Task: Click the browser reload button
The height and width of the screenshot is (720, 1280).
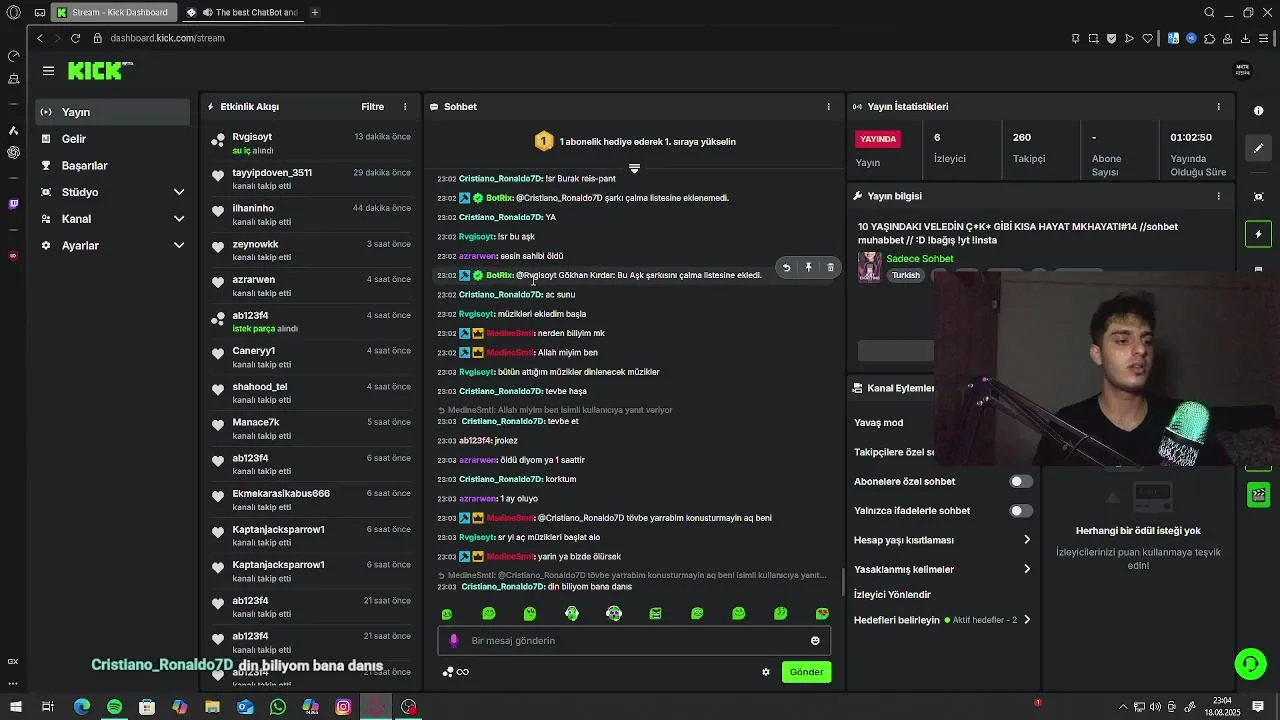Action: 75,38
